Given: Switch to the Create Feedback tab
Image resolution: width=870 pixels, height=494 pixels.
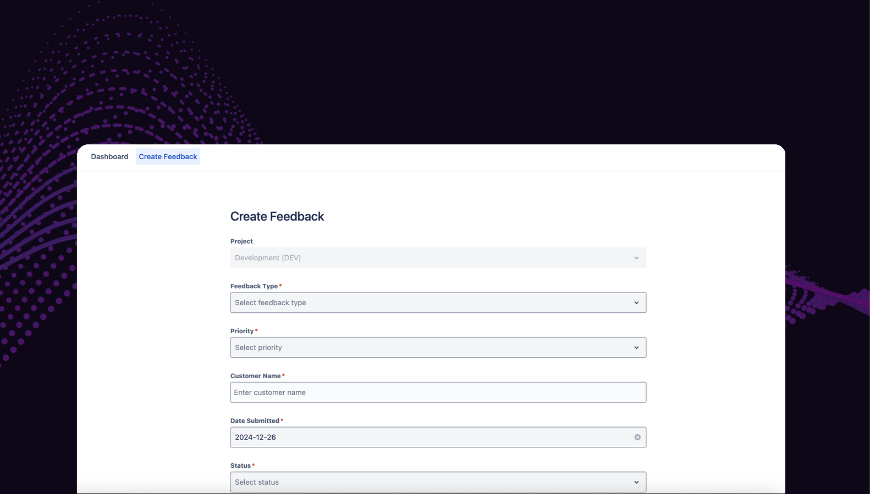Looking at the screenshot, I should pyautogui.click(x=168, y=157).
